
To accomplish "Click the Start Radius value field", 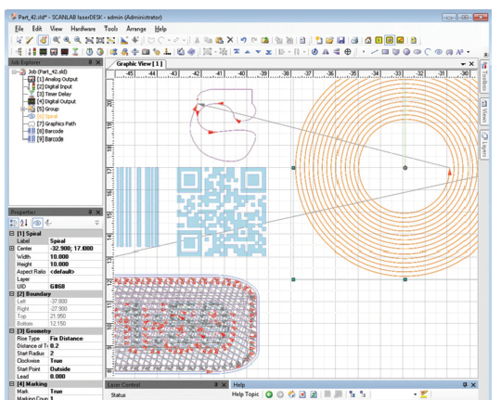I will 76,353.
